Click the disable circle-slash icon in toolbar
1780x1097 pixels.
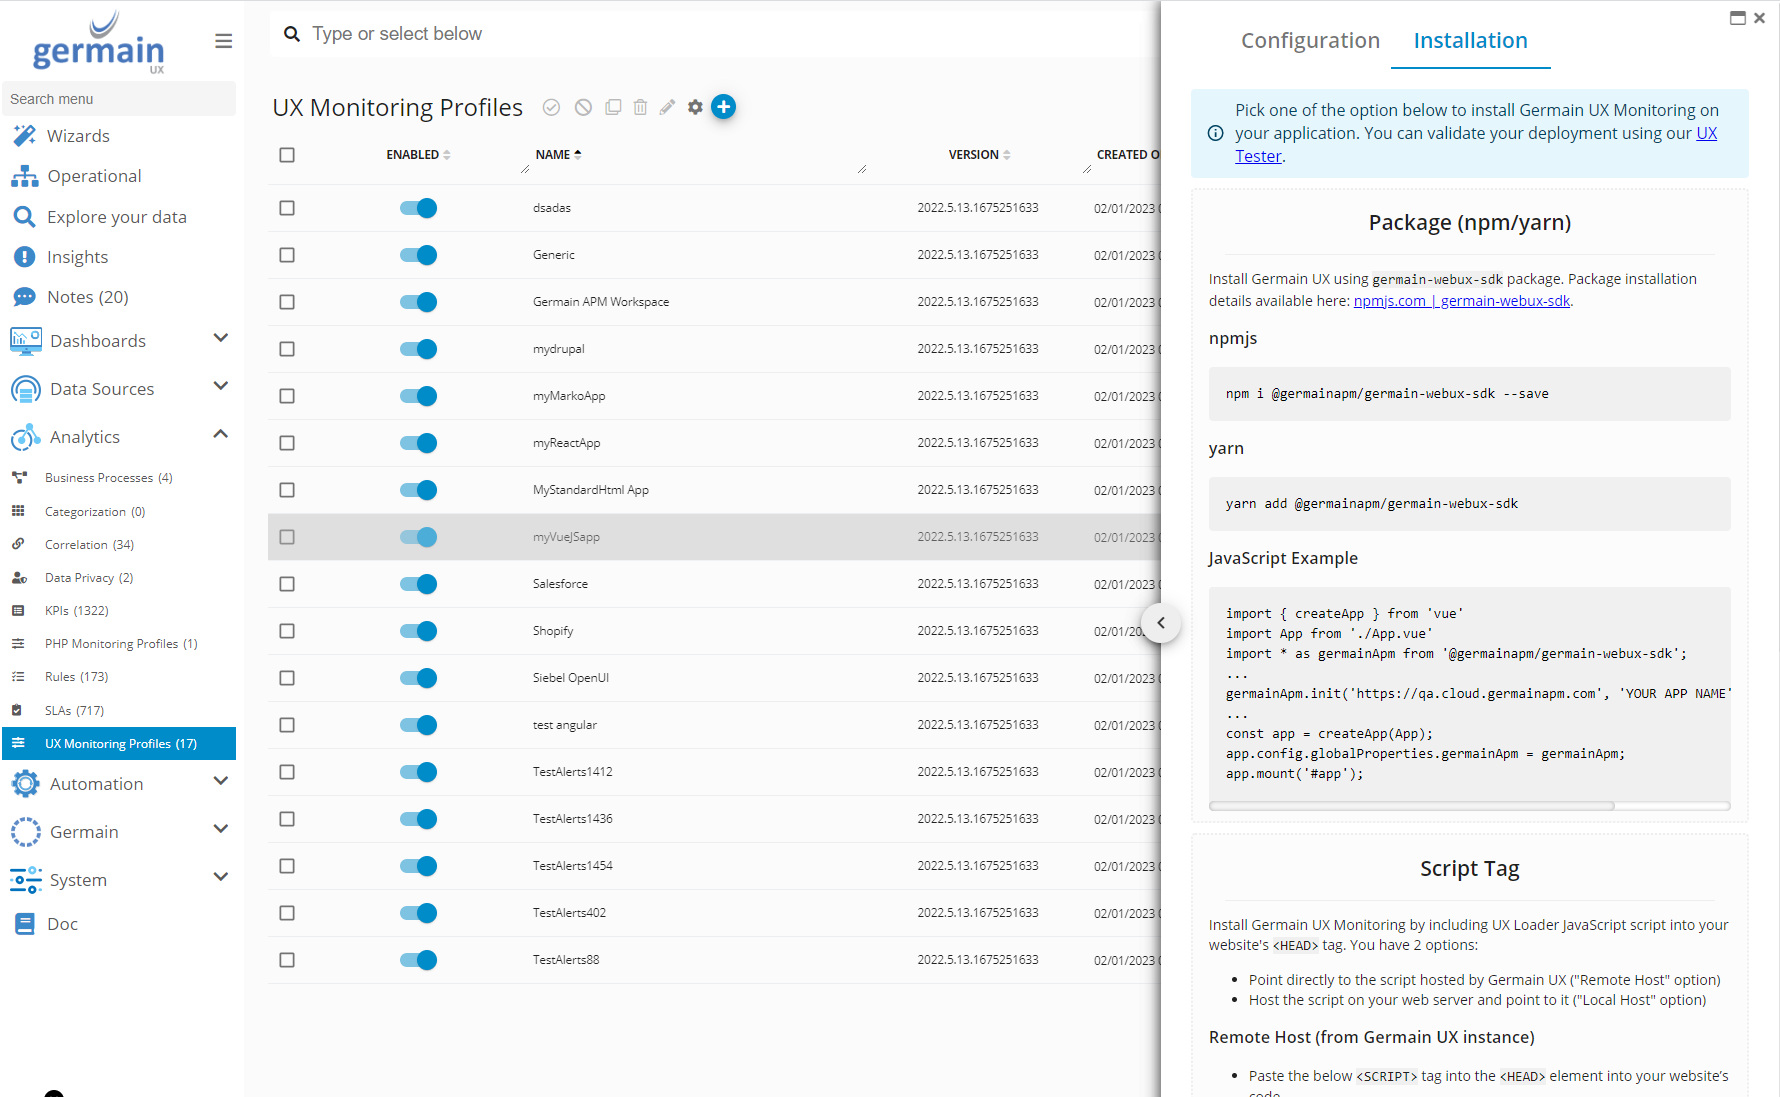pyautogui.click(x=583, y=107)
